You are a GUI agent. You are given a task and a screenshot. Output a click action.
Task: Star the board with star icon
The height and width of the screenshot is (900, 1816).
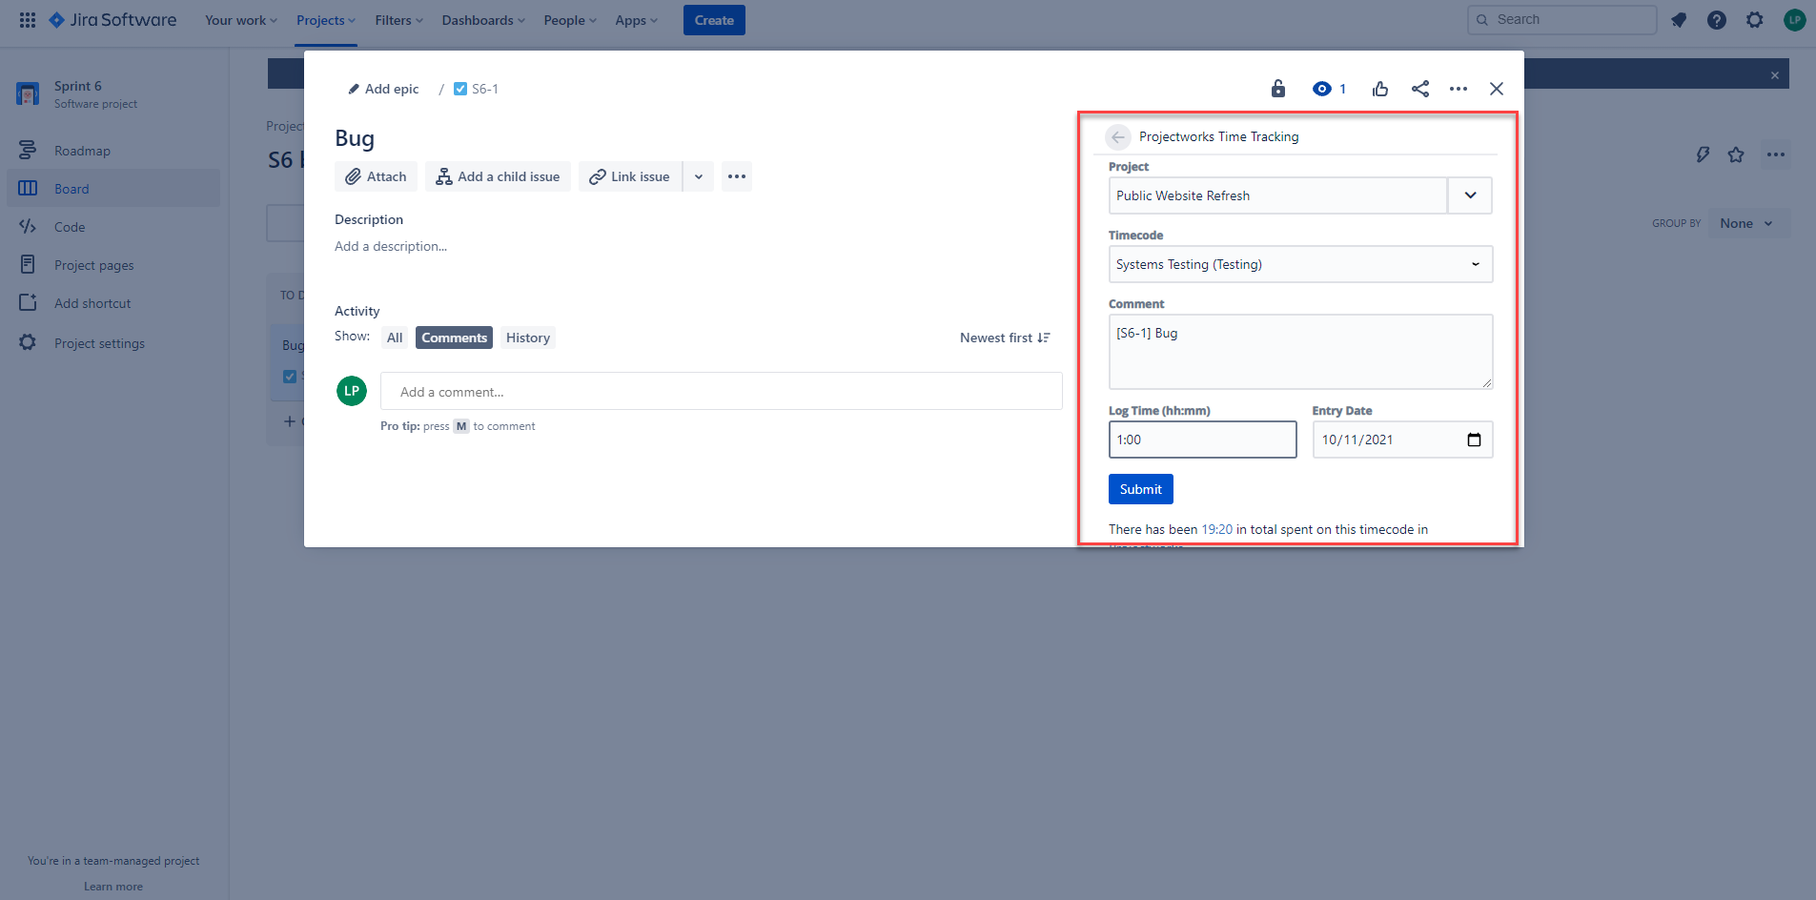tap(1736, 155)
